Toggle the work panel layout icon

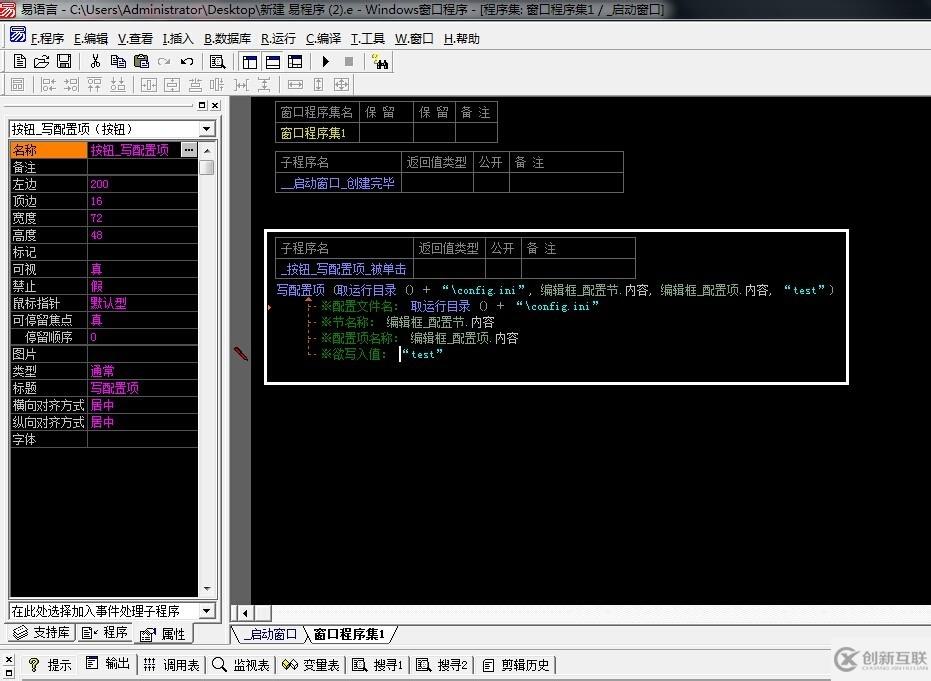(250, 62)
